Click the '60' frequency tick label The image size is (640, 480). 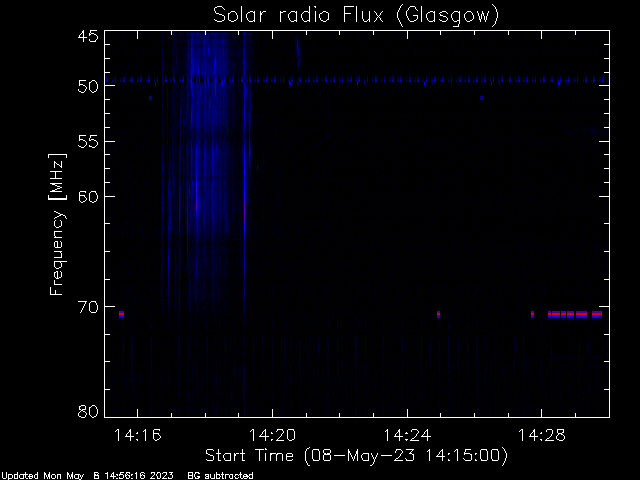(88, 197)
